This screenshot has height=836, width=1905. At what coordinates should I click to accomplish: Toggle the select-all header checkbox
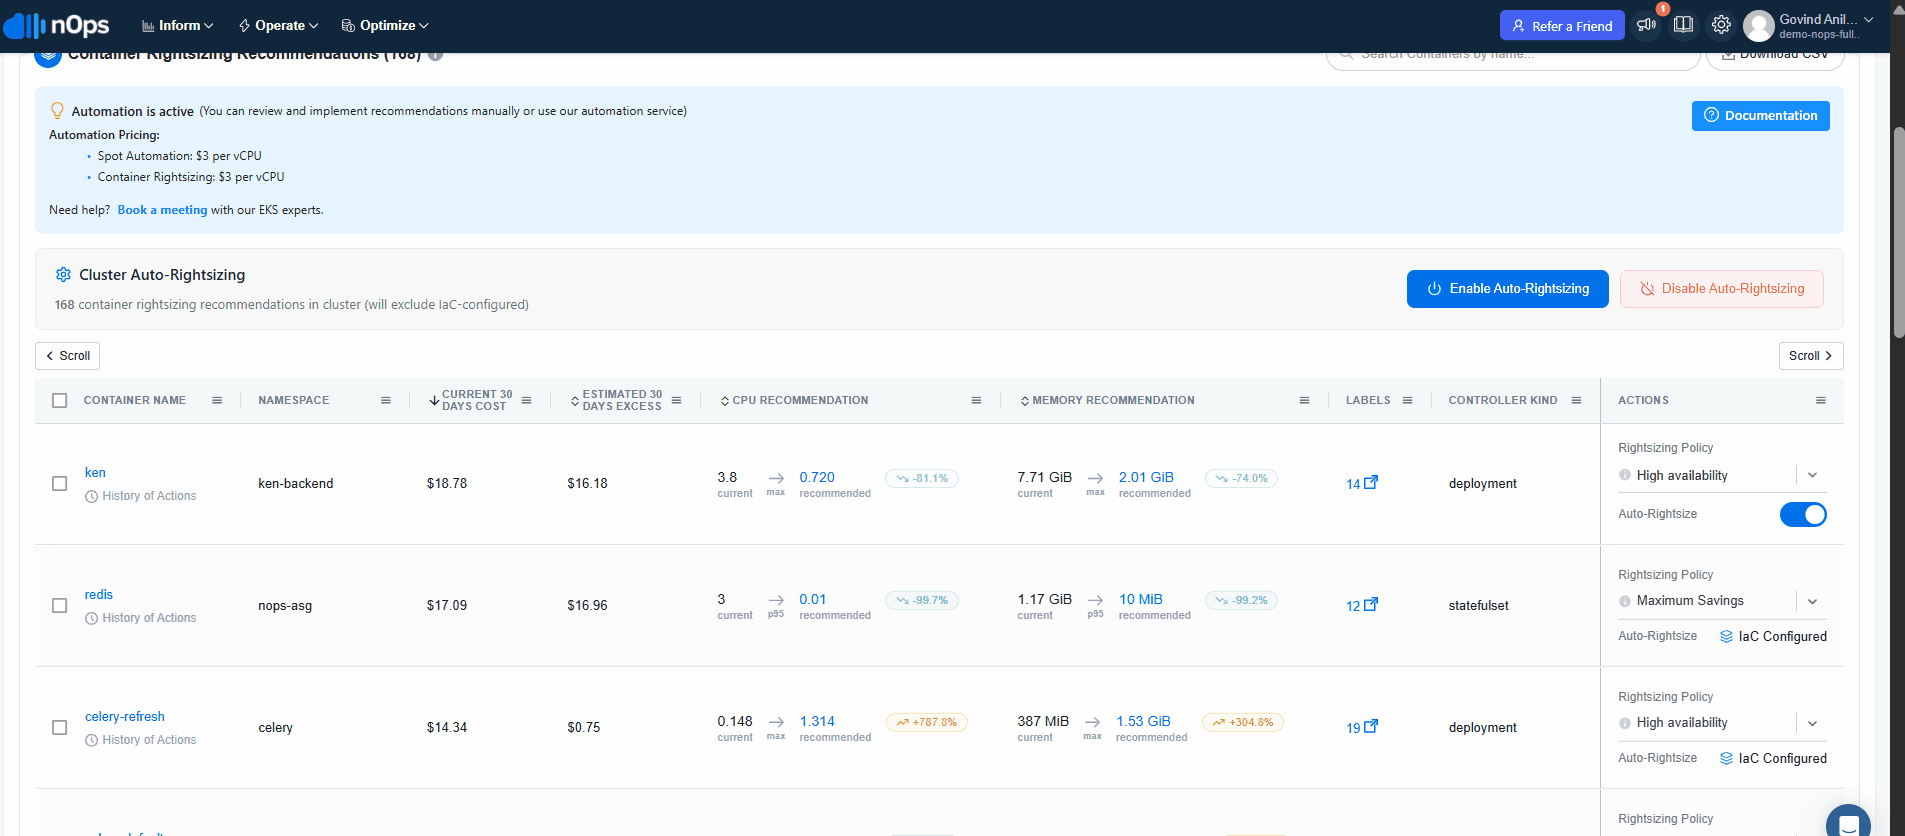click(60, 400)
